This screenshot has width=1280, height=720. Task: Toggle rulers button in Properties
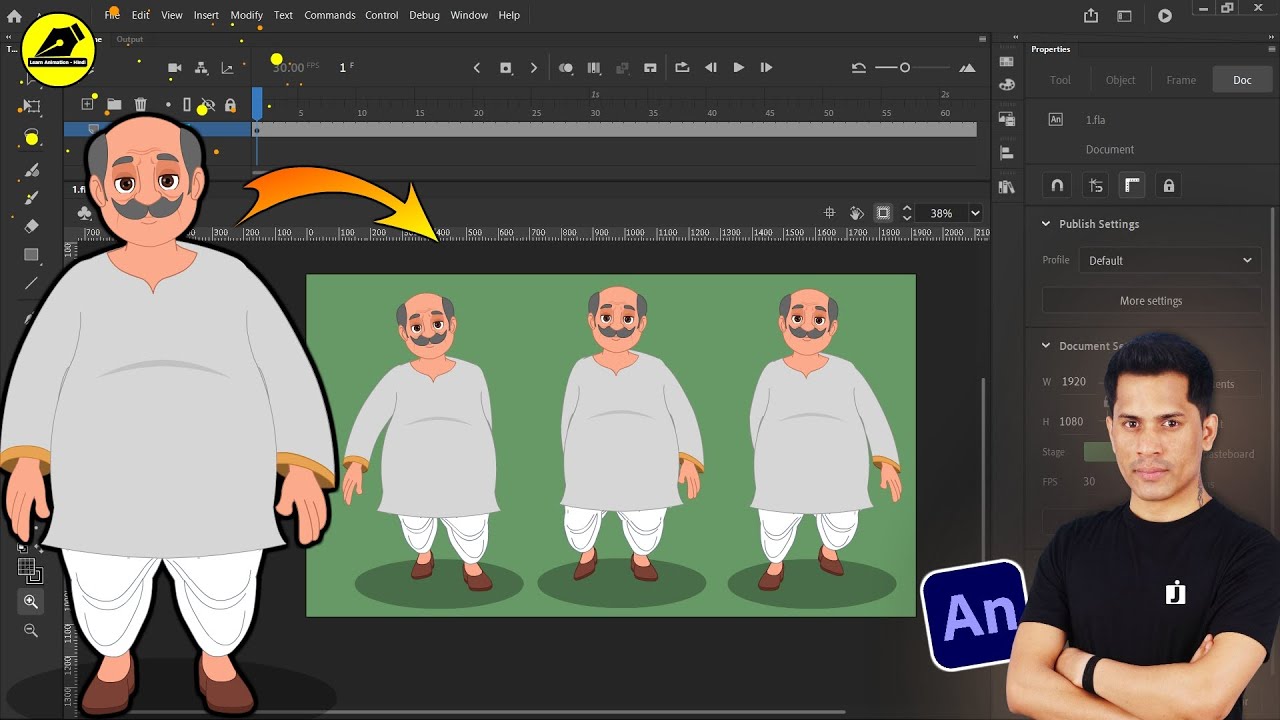tap(1132, 186)
